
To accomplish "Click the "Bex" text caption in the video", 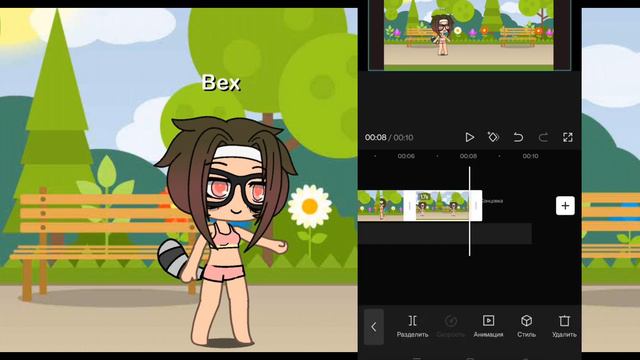I will 221,83.
